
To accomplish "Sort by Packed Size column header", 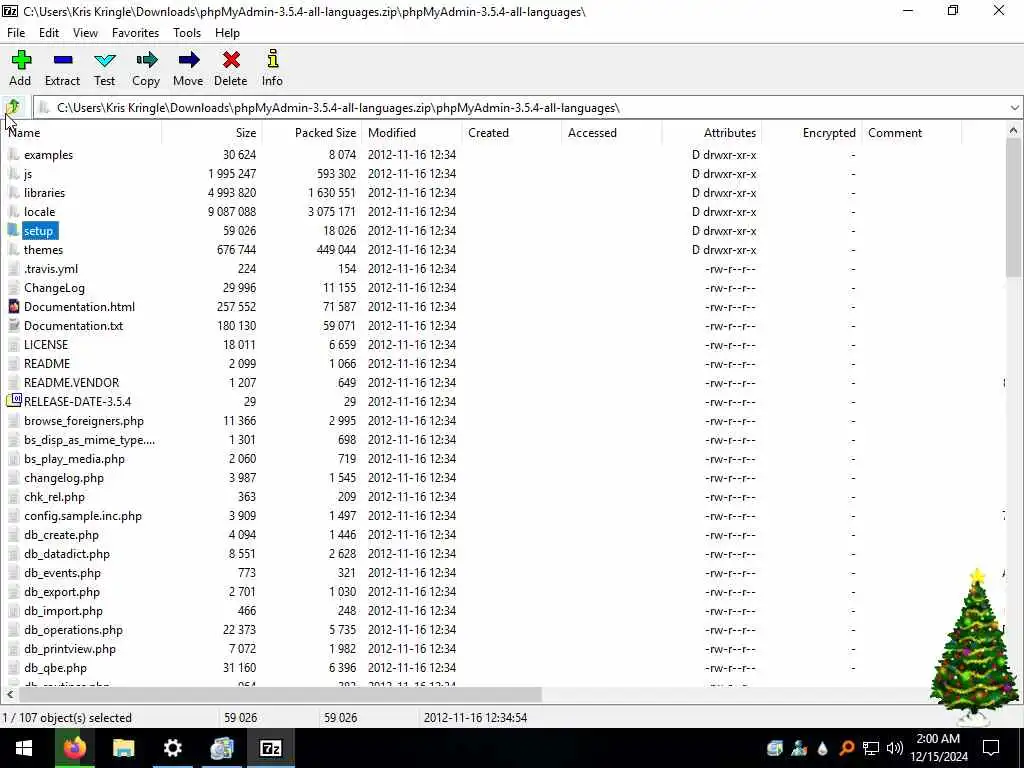I will click(x=312, y=133).
